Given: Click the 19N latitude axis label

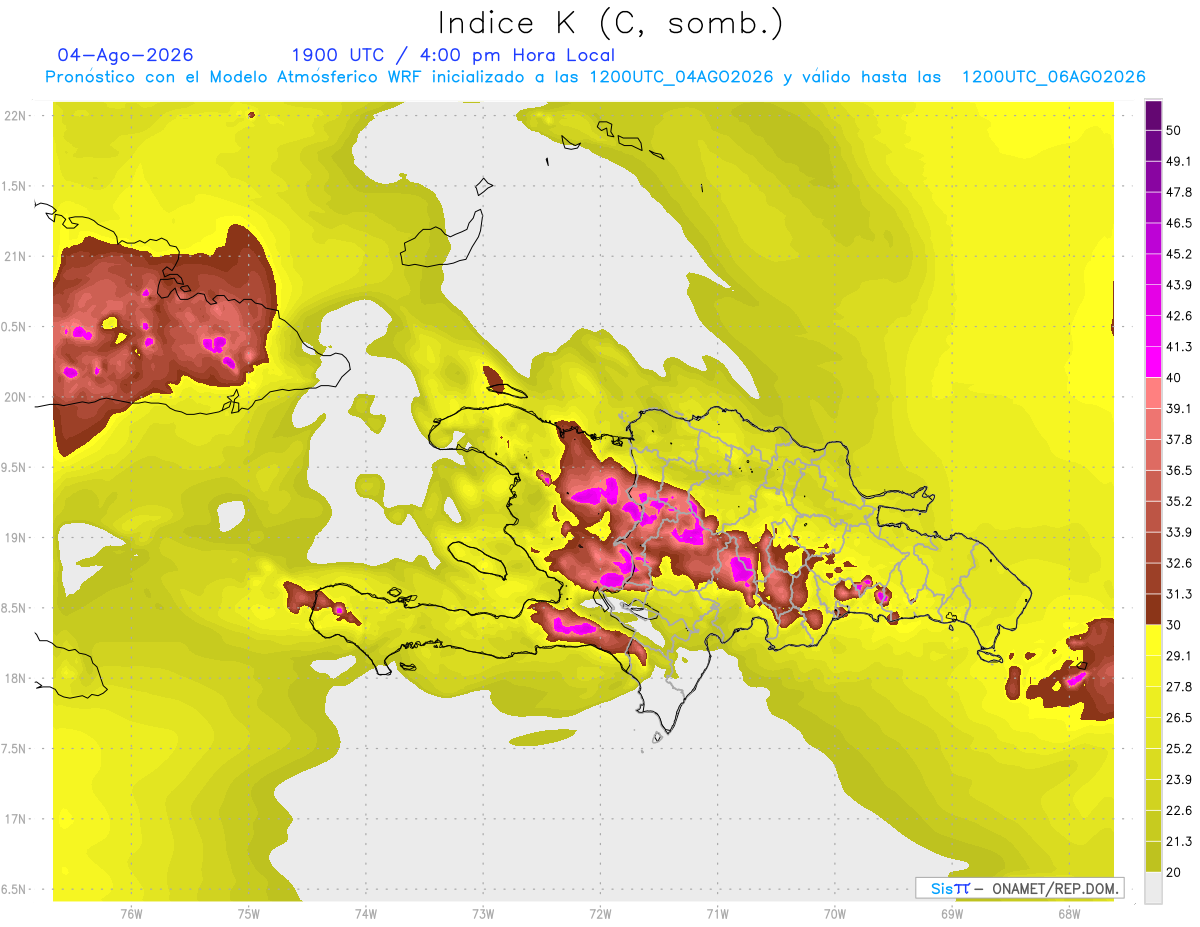Looking at the screenshot, I should coord(15,538).
